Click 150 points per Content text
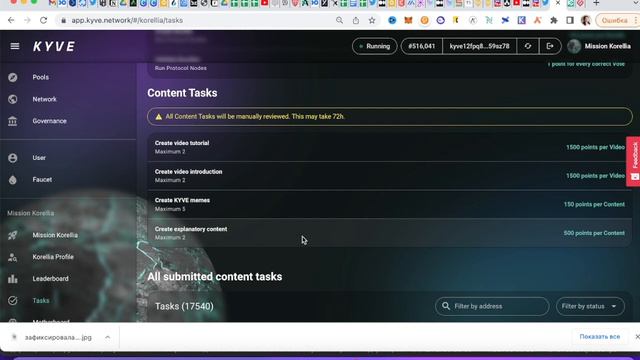This screenshot has width=640, height=360. point(594,204)
